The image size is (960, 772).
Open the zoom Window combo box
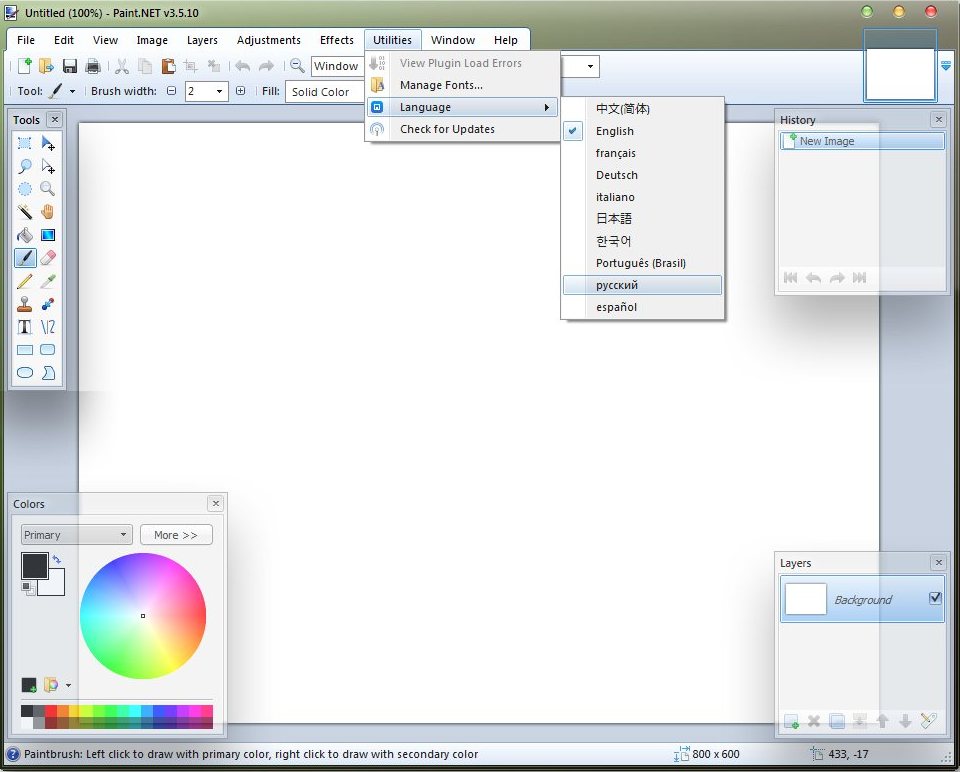(x=338, y=66)
